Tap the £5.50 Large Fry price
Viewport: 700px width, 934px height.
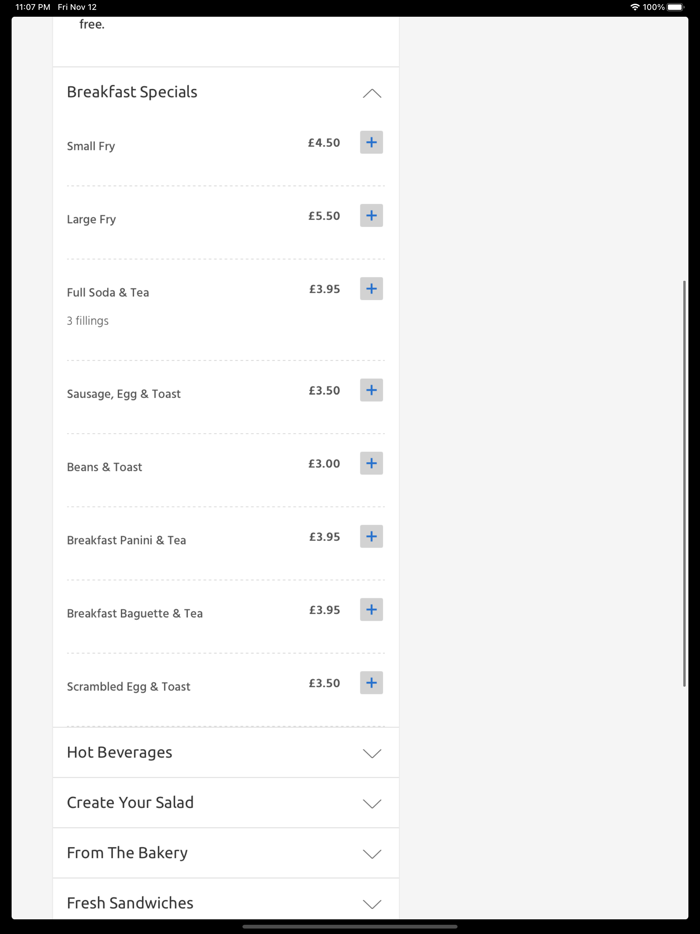coord(324,216)
